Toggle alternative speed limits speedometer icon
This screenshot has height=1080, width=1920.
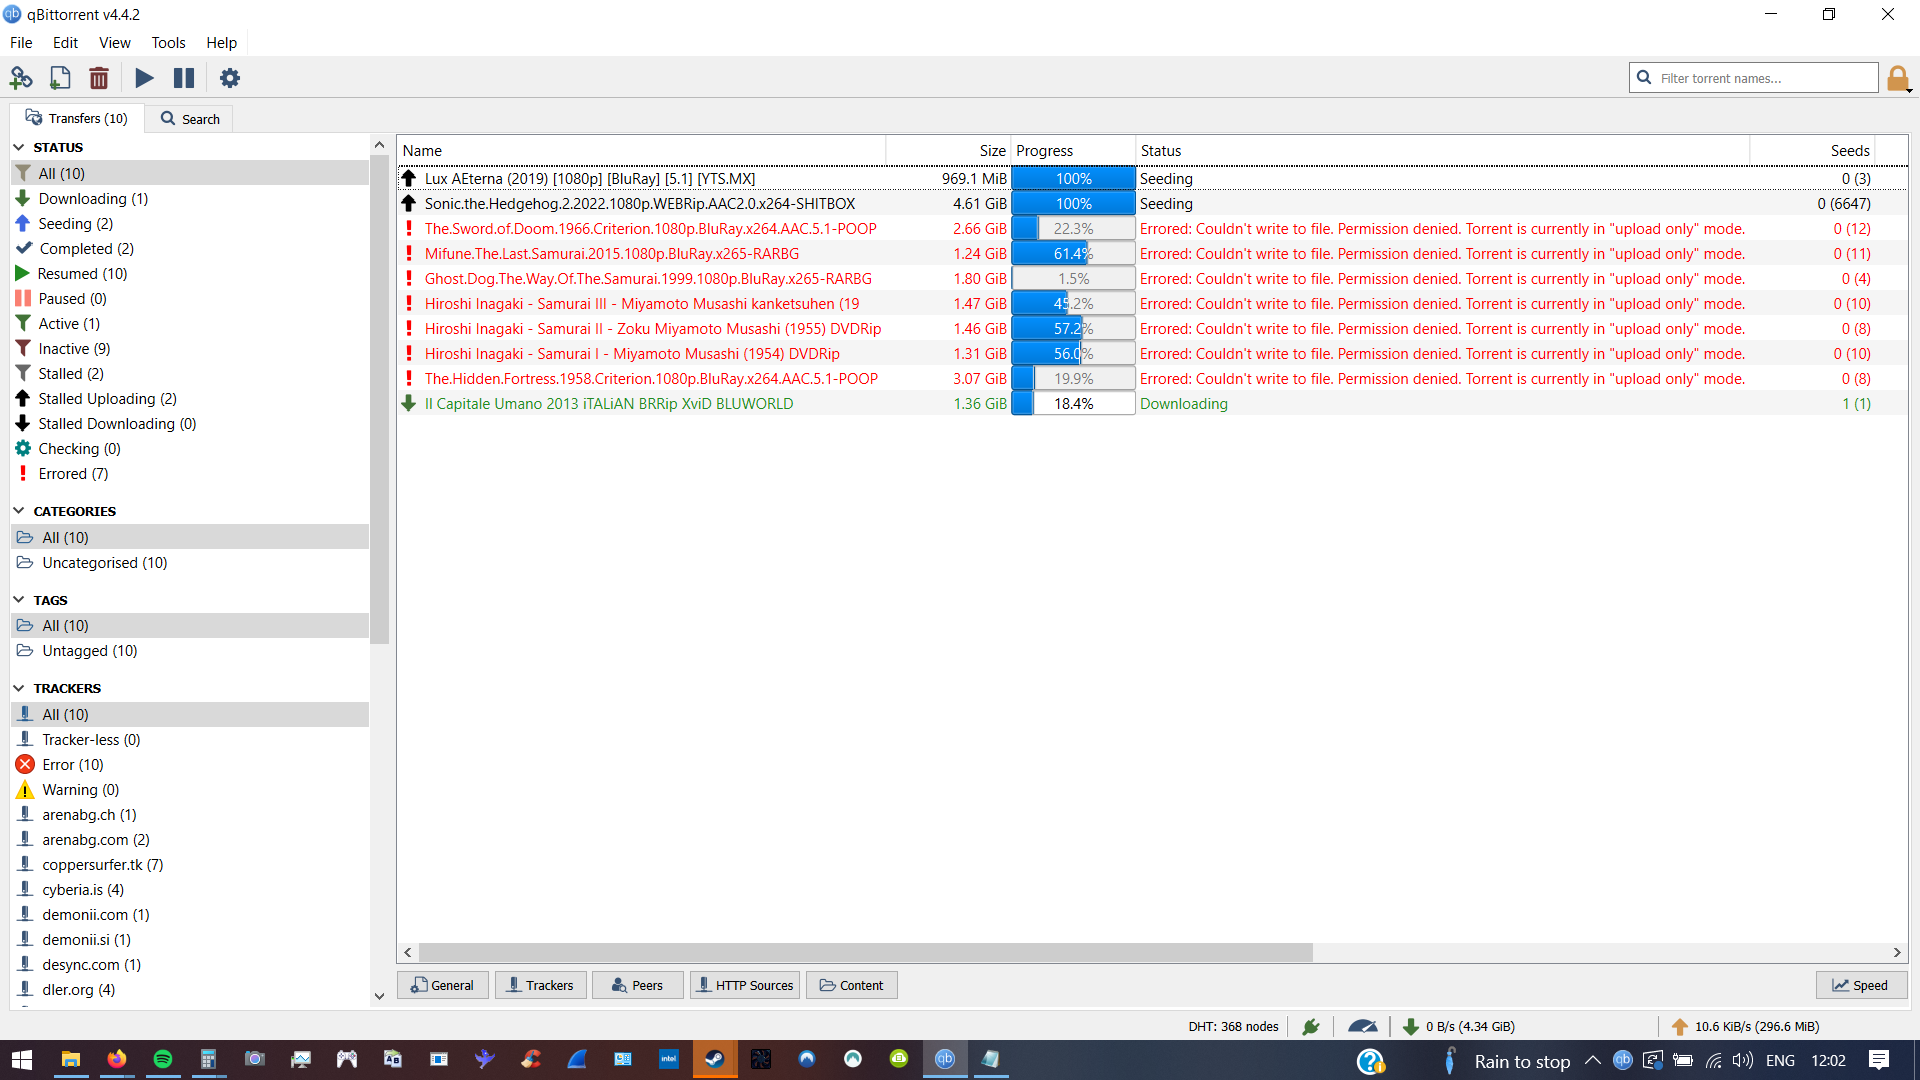coord(1362,1026)
